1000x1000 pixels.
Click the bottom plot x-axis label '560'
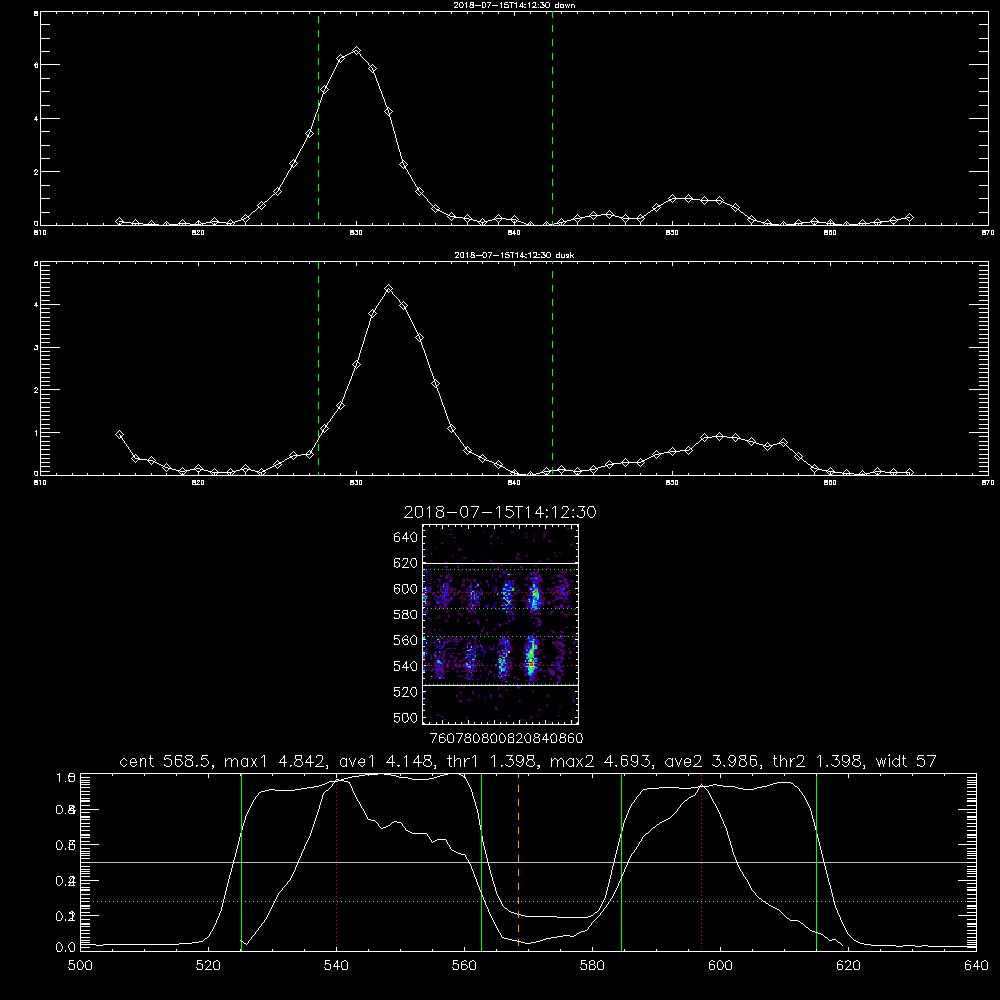click(464, 965)
